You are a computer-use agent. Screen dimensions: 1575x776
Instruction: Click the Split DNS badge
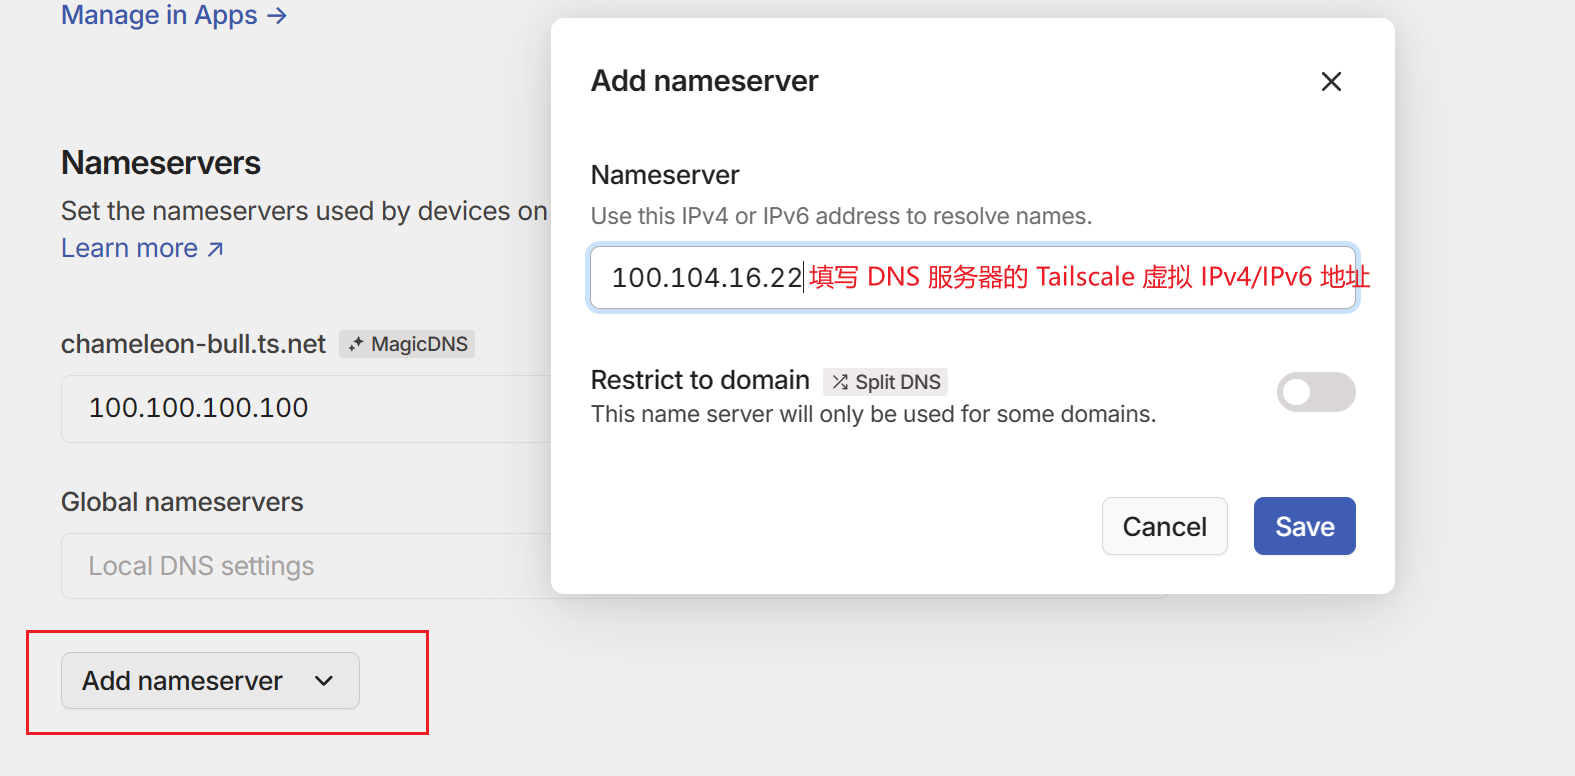(x=886, y=382)
